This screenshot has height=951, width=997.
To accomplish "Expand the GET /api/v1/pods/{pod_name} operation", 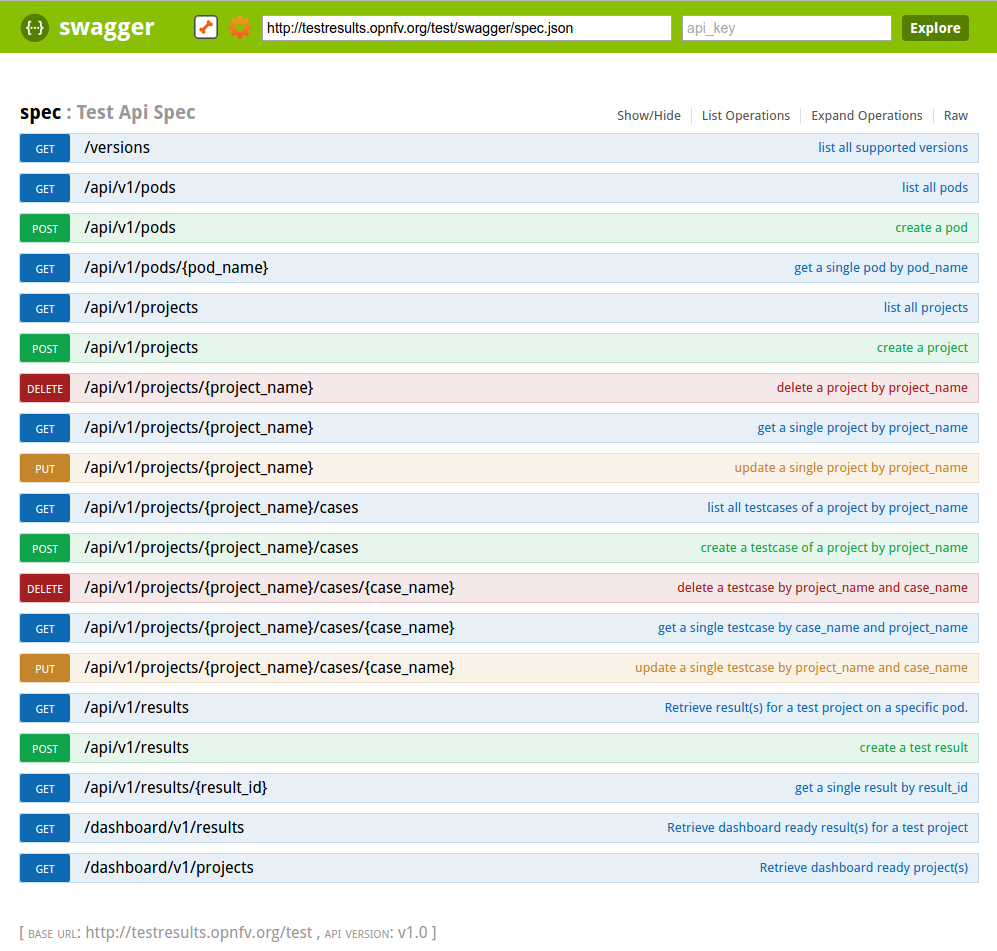I will coord(176,268).
